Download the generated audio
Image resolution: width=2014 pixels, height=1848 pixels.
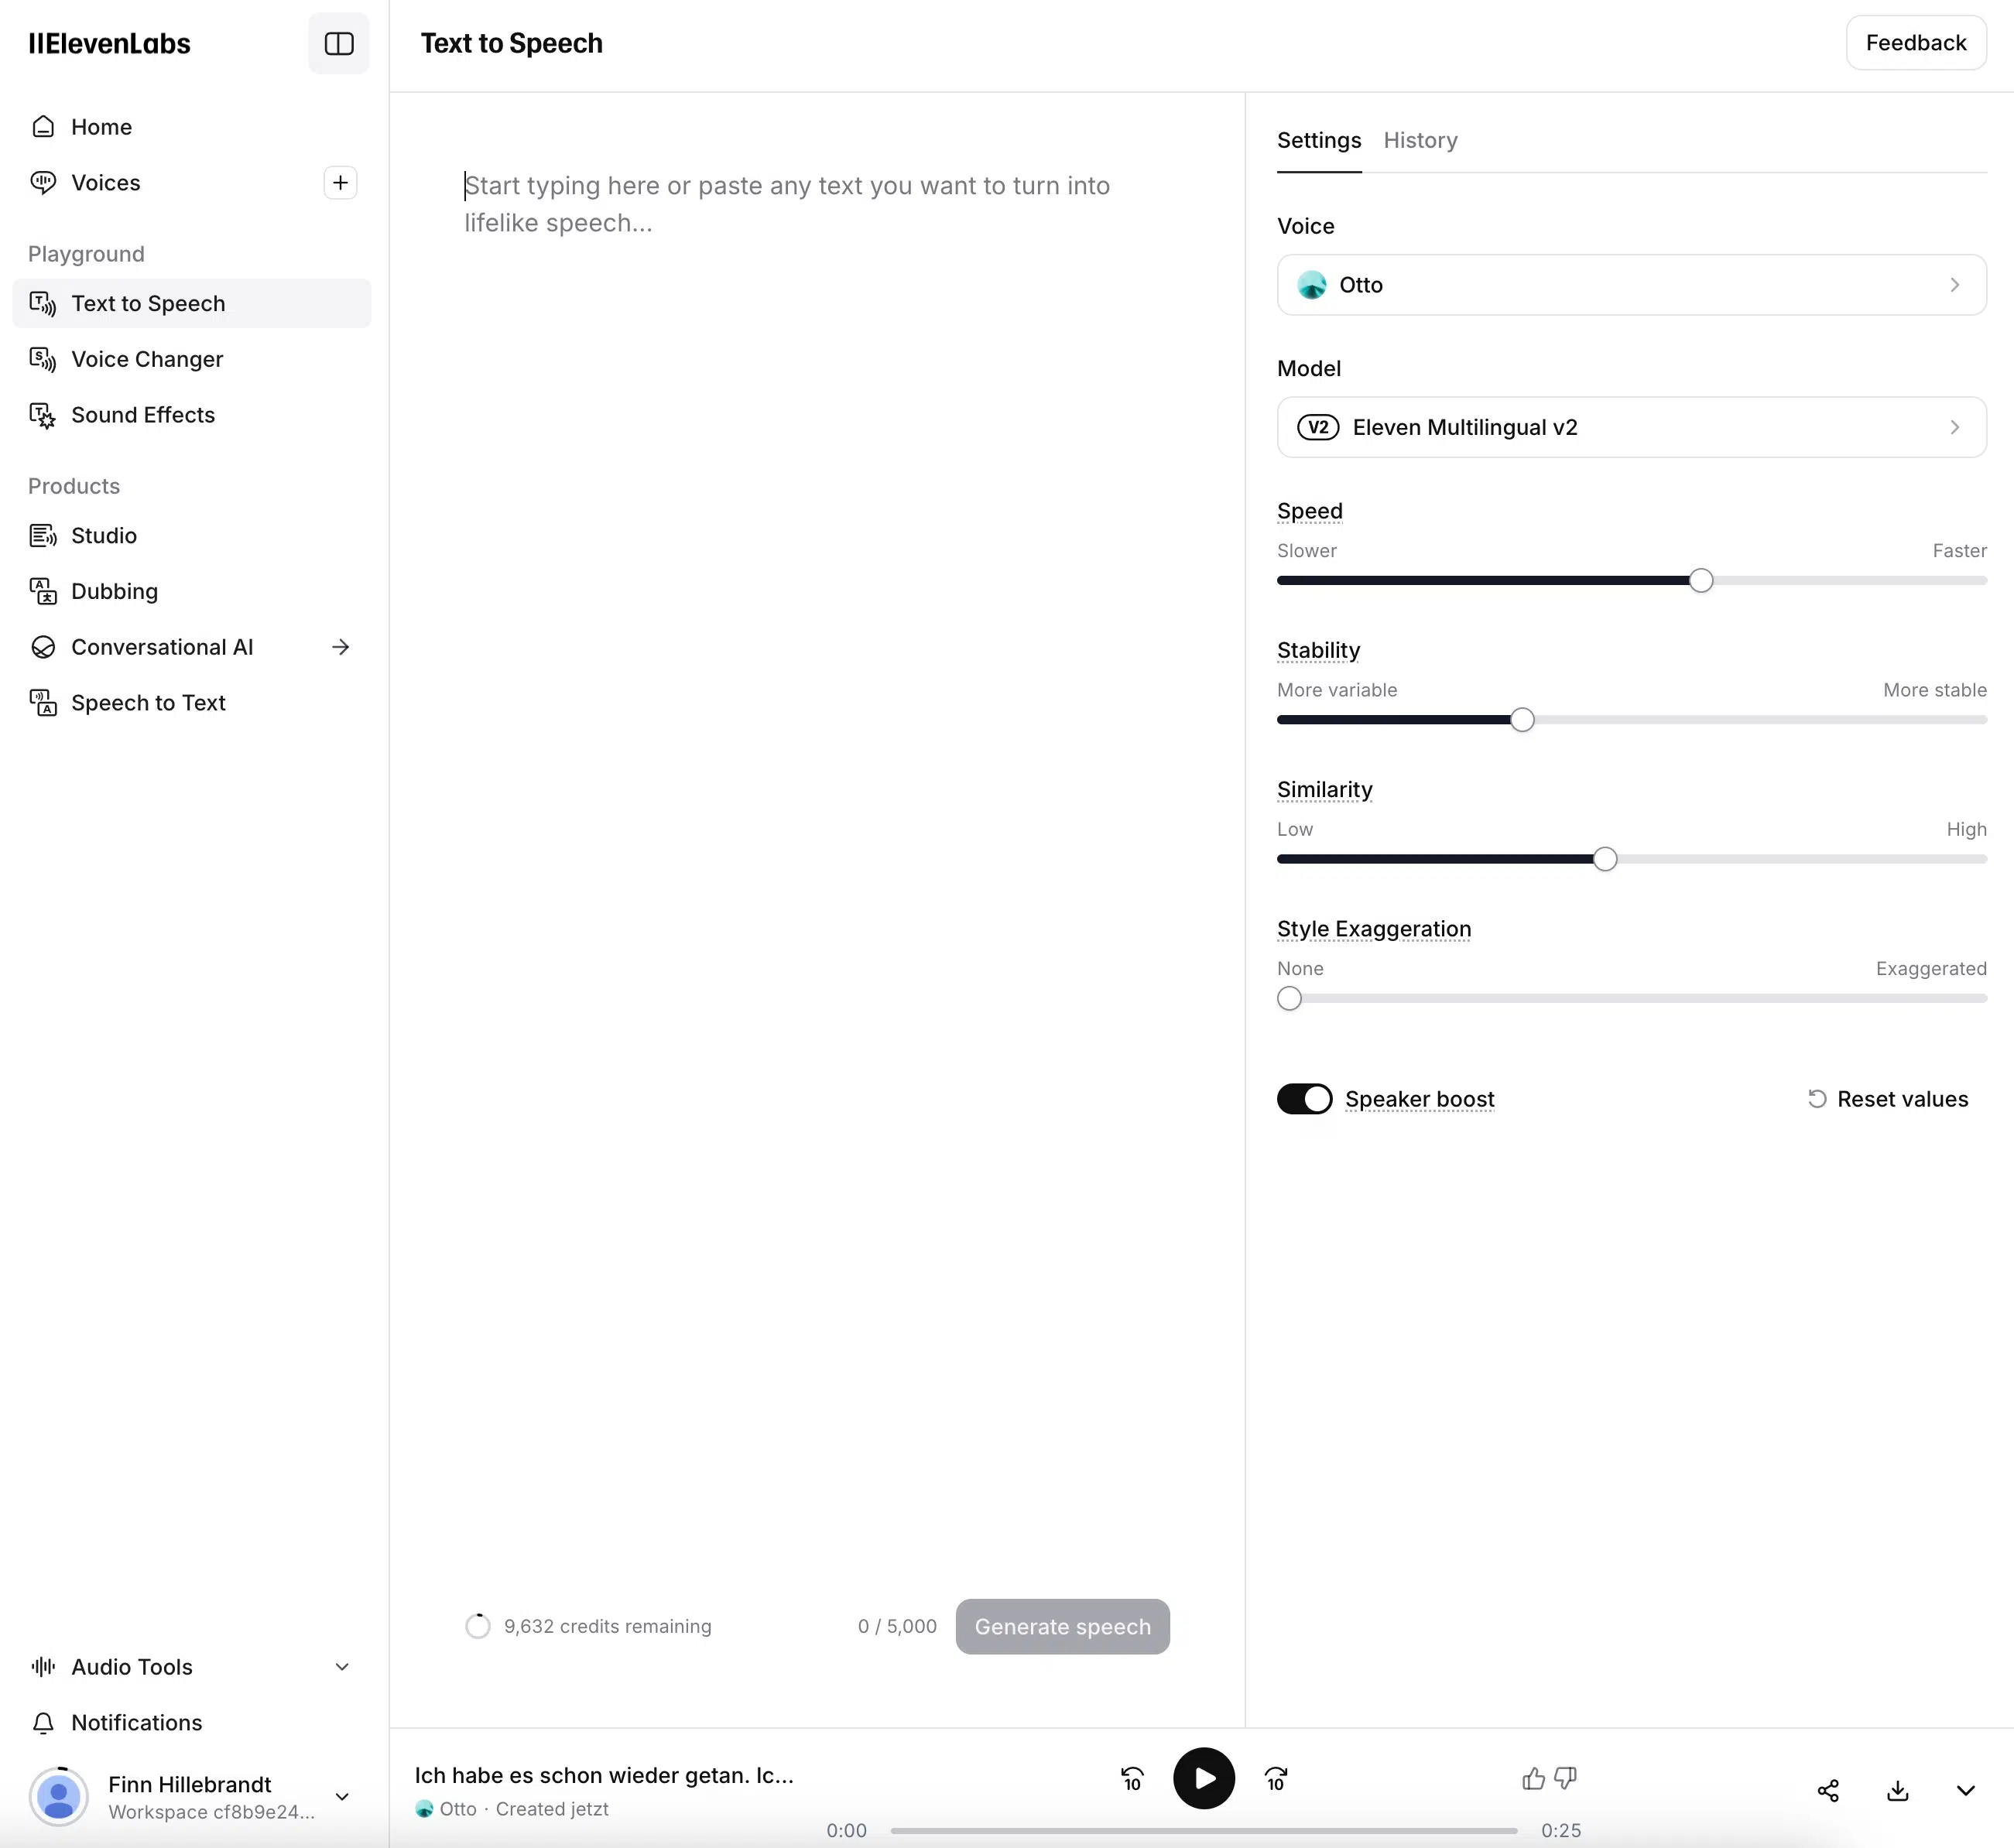(x=1897, y=1790)
